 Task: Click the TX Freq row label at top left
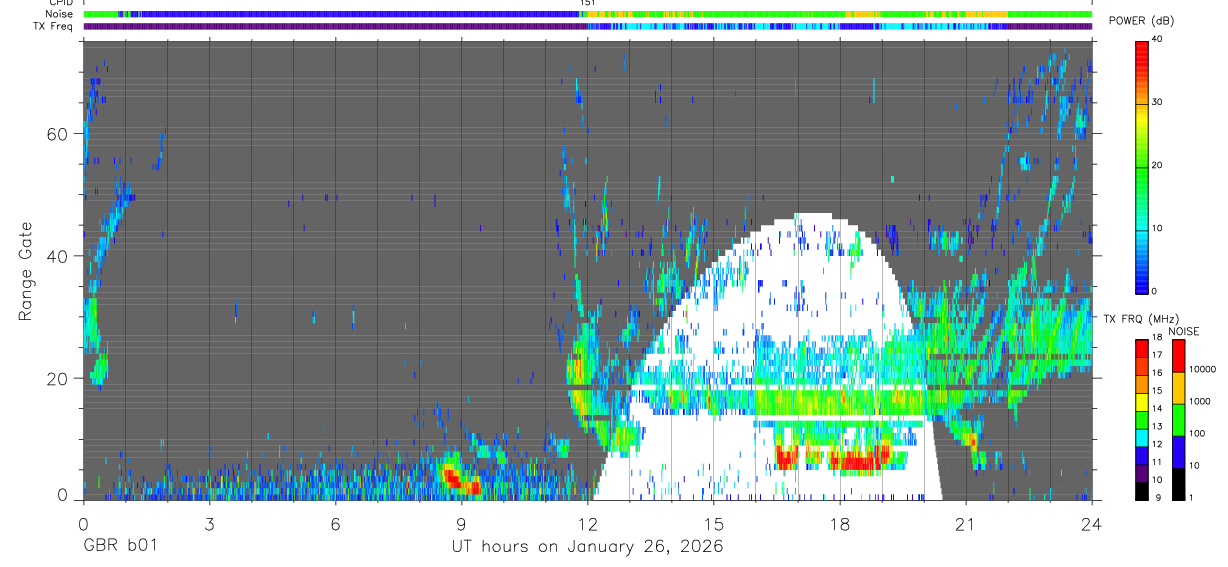tap(54, 26)
